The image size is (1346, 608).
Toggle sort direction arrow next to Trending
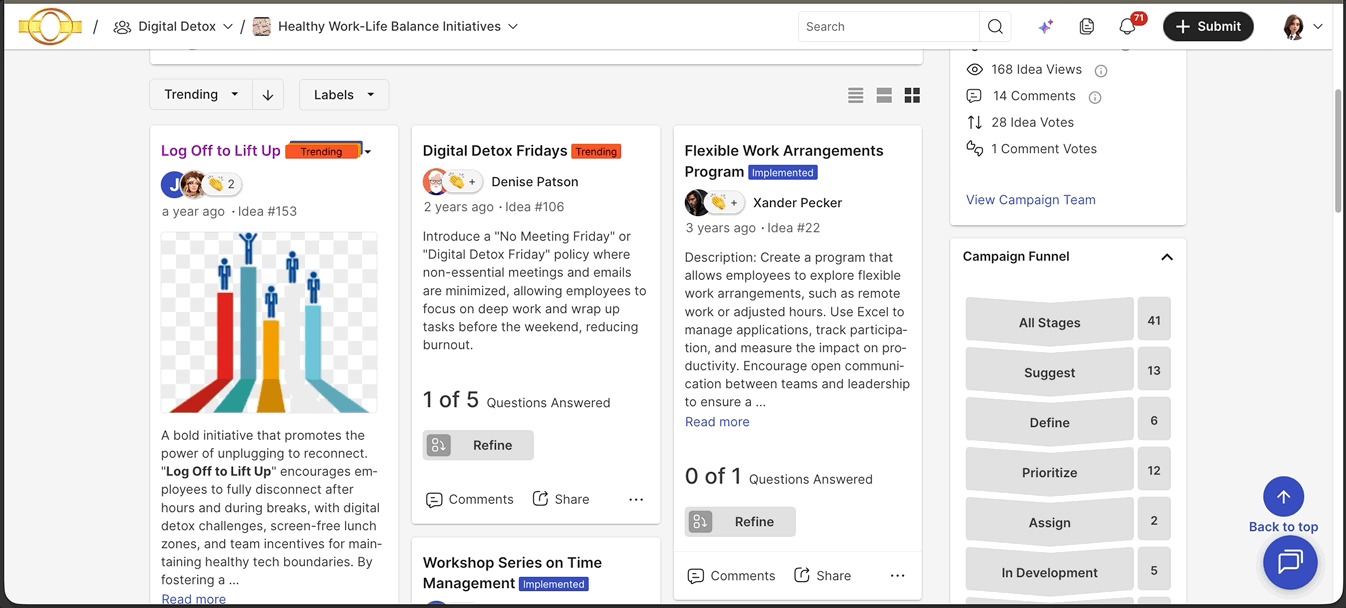pyautogui.click(x=268, y=95)
